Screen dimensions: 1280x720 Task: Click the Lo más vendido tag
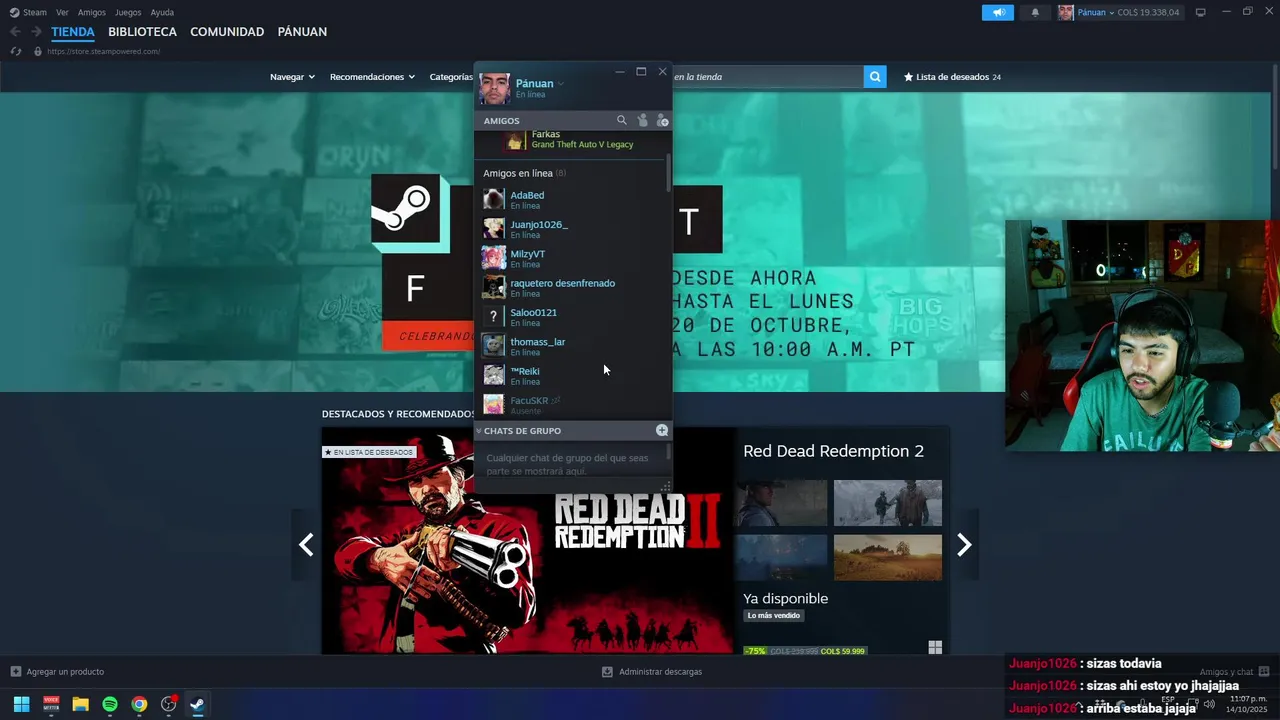pyautogui.click(x=774, y=615)
